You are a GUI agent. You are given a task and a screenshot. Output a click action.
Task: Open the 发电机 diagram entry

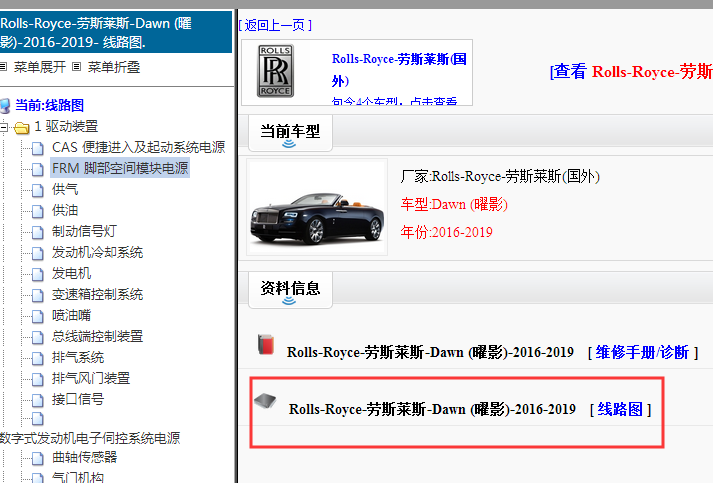pyautogui.click(x=71, y=273)
